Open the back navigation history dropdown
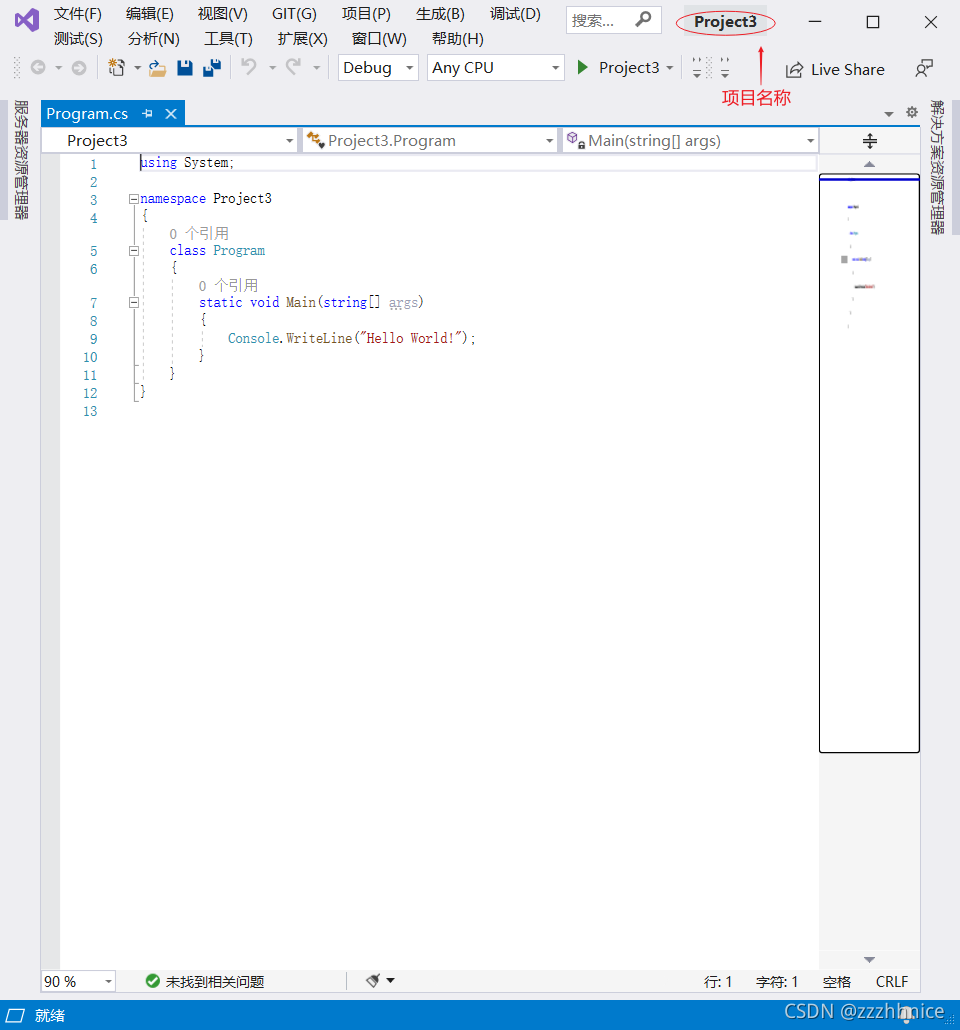960x1030 pixels. 58,68
